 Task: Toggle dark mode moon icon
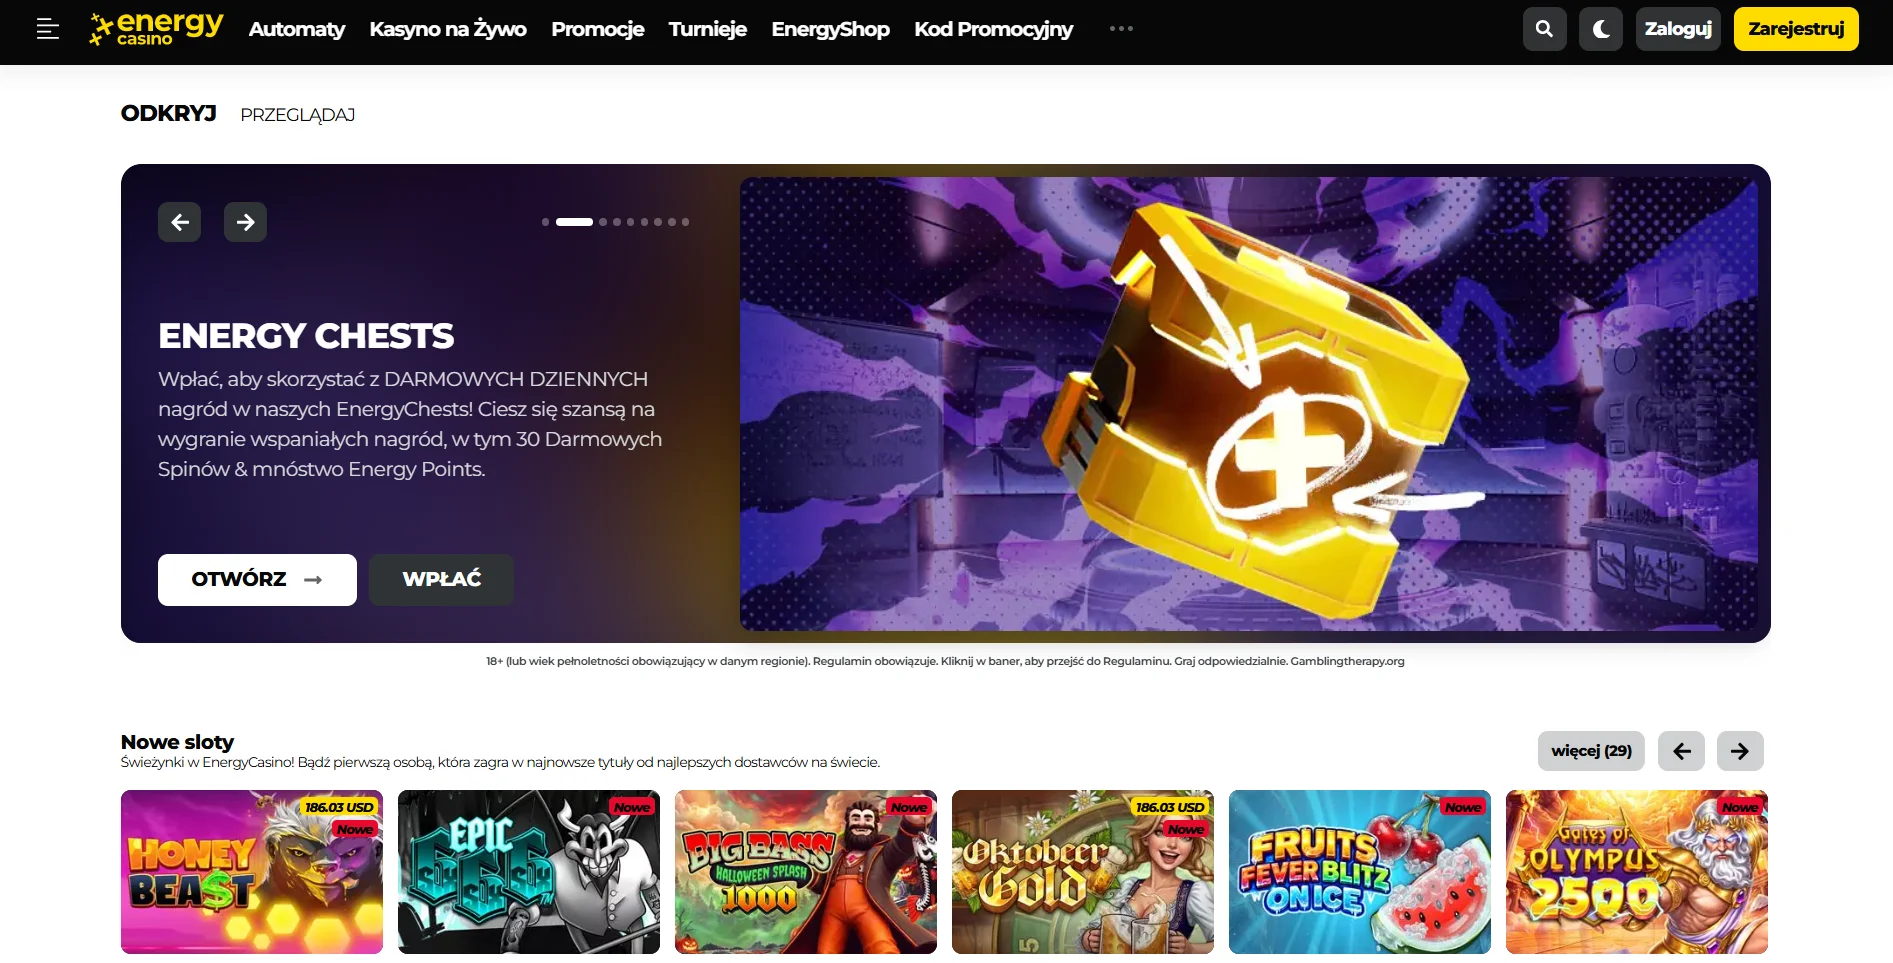(x=1600, y=29)
